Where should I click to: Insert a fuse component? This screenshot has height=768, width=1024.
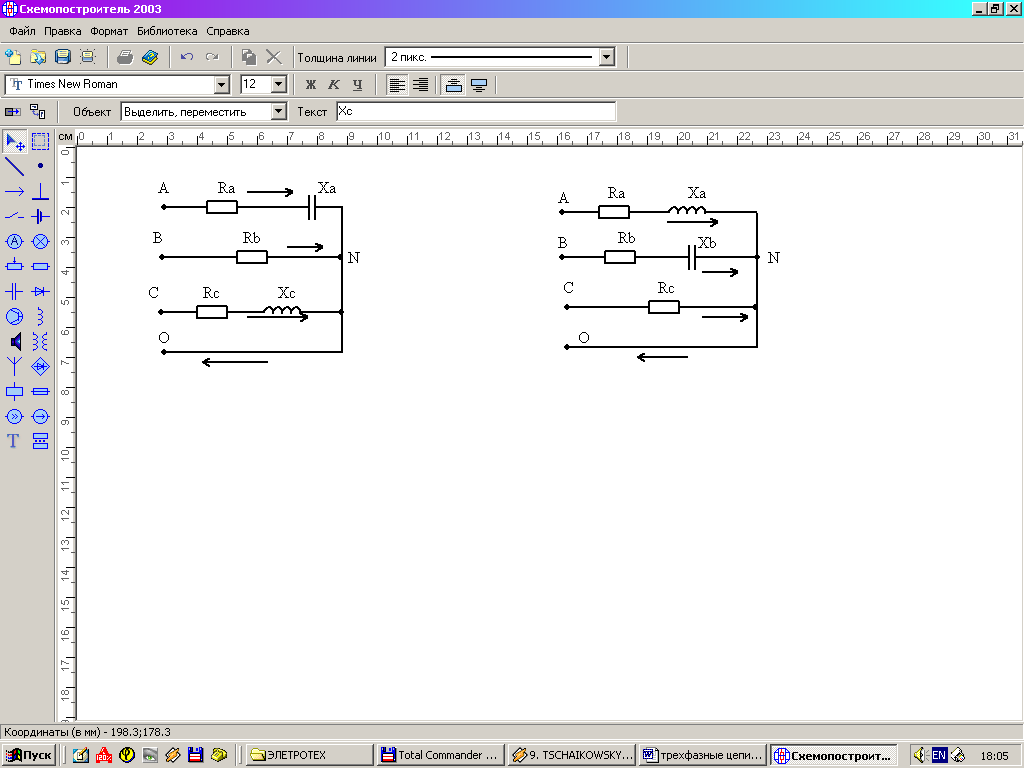tap(40, 392)
